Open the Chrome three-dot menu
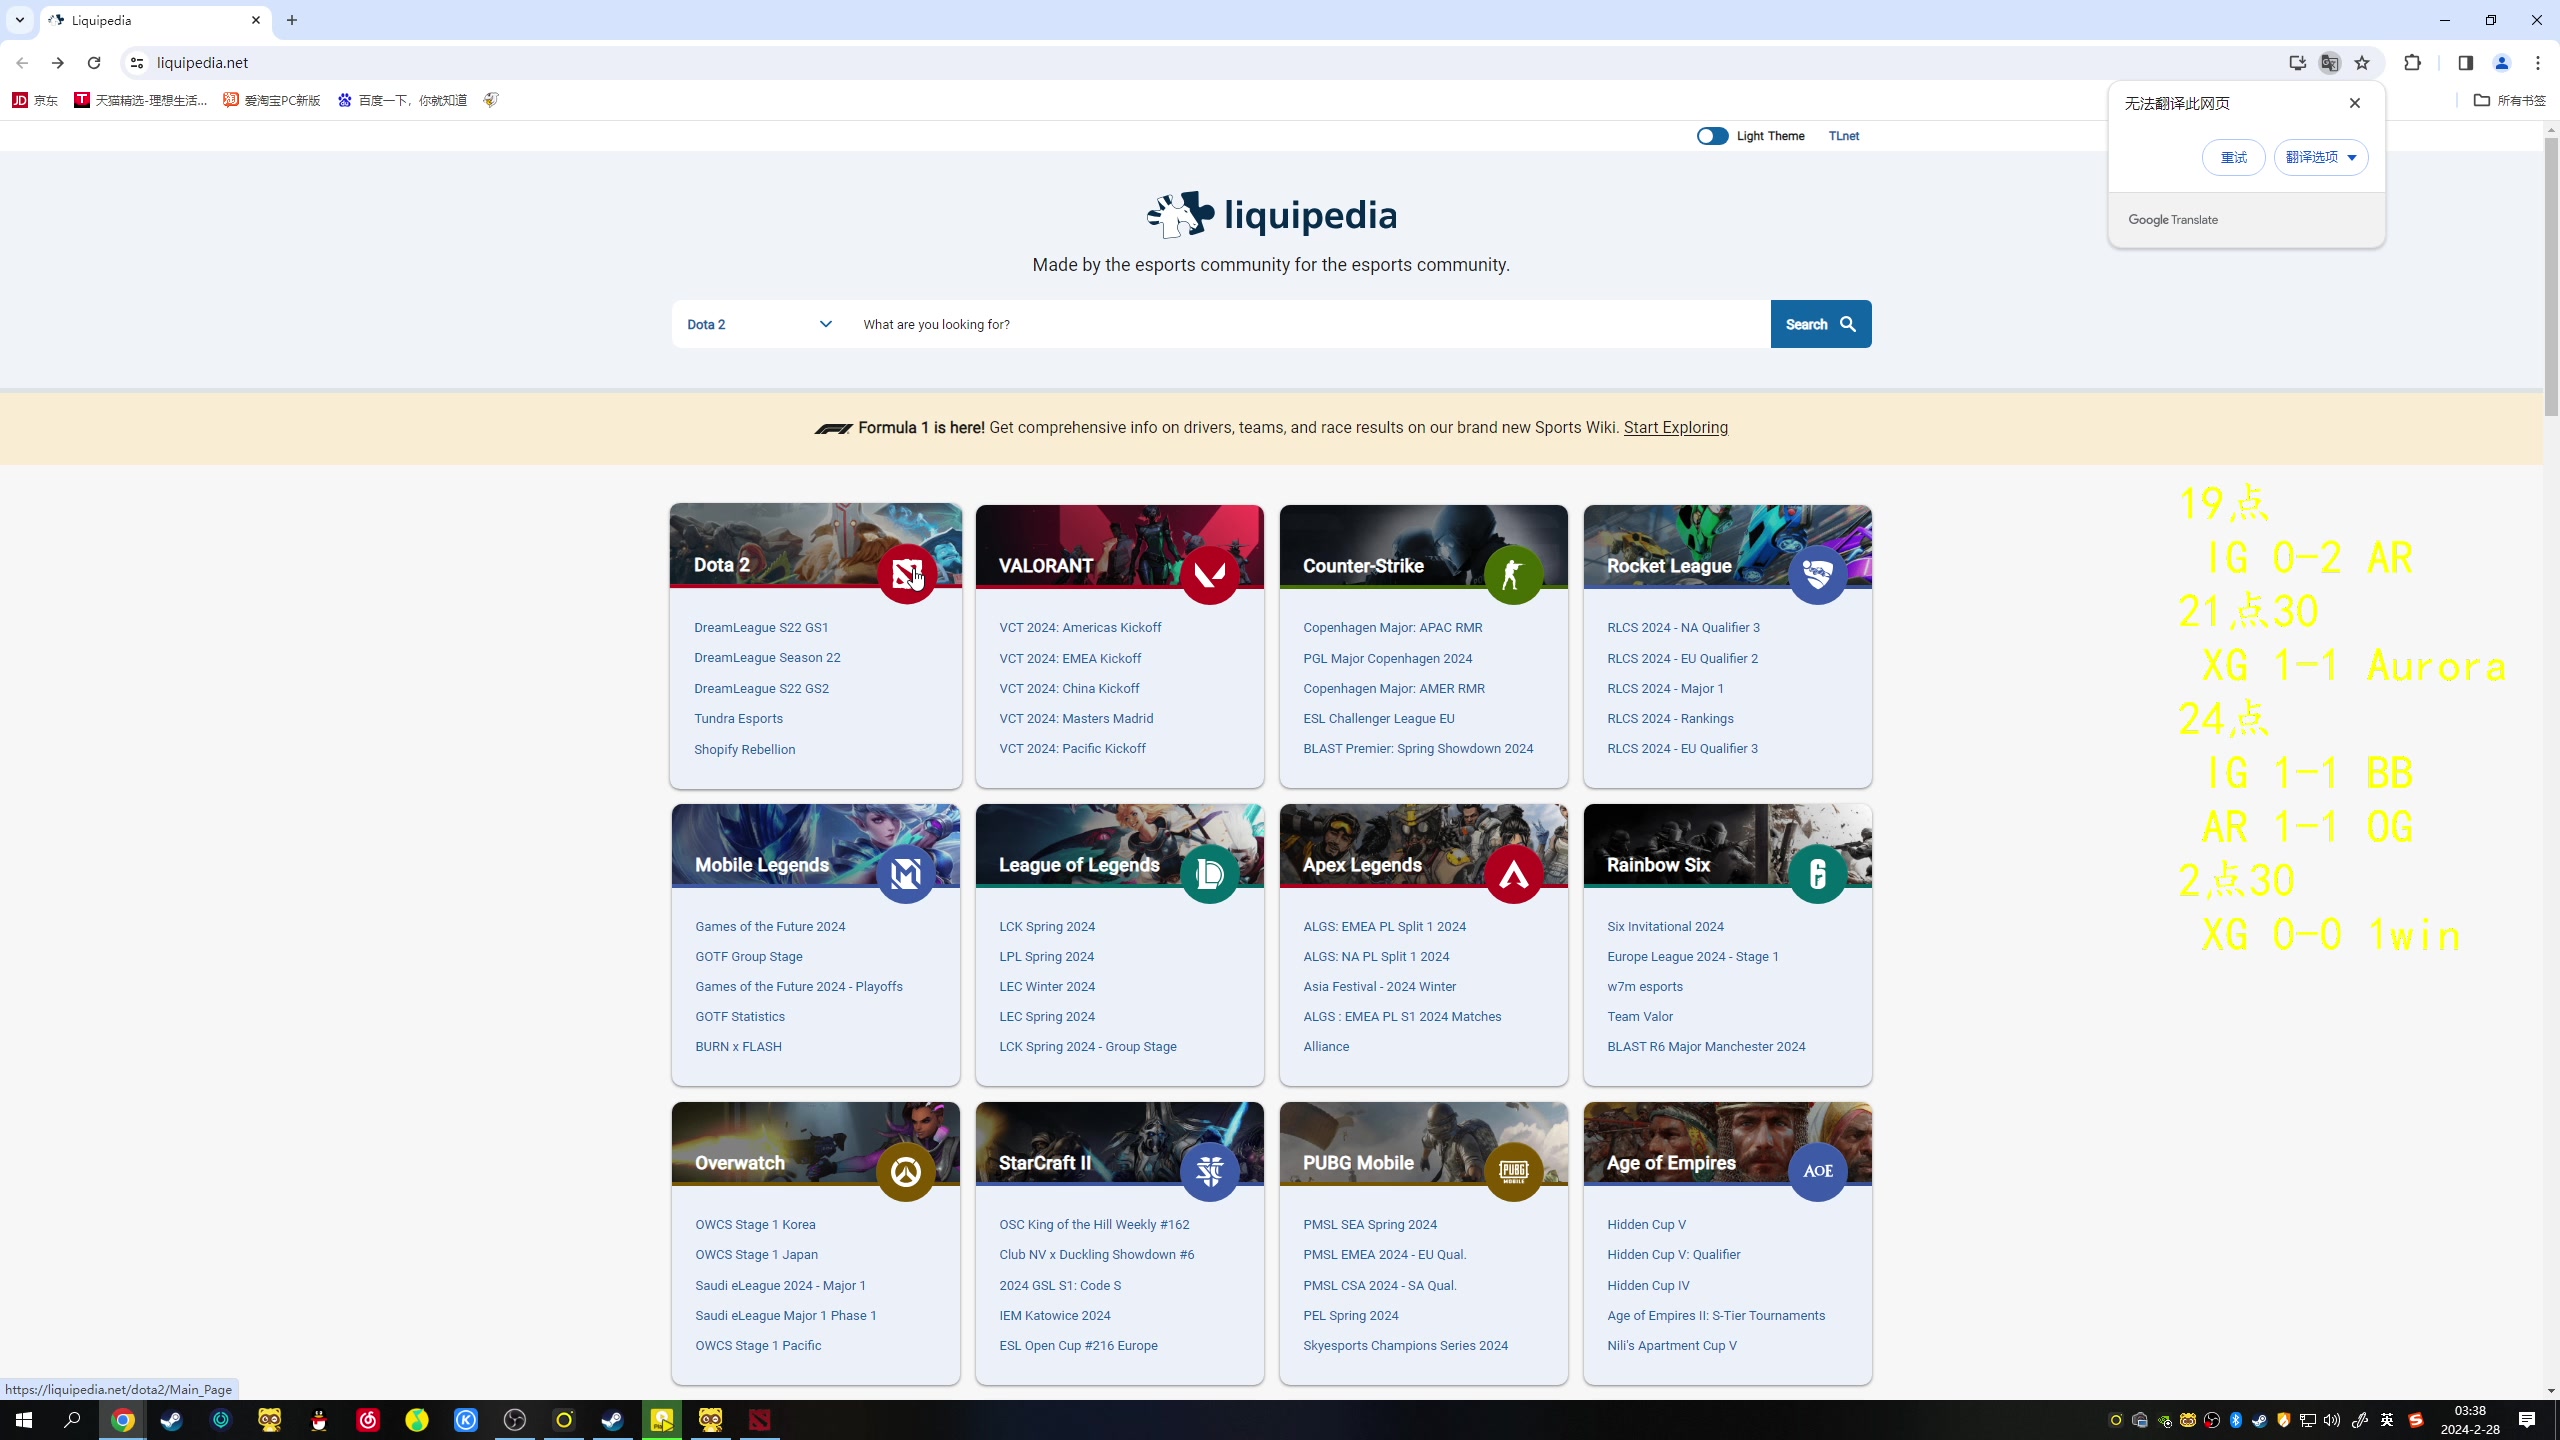 (x=2538, y=63)
